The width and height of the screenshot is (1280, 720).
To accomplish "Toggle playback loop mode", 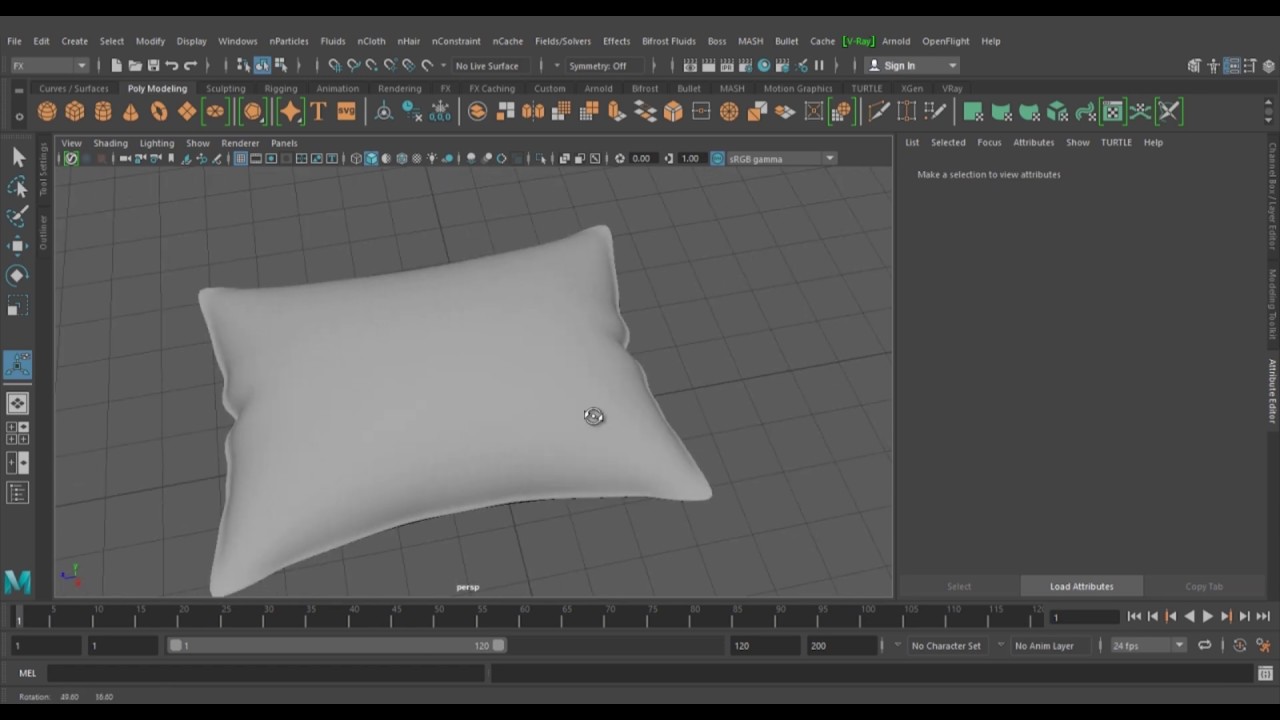I will 1205,646.
